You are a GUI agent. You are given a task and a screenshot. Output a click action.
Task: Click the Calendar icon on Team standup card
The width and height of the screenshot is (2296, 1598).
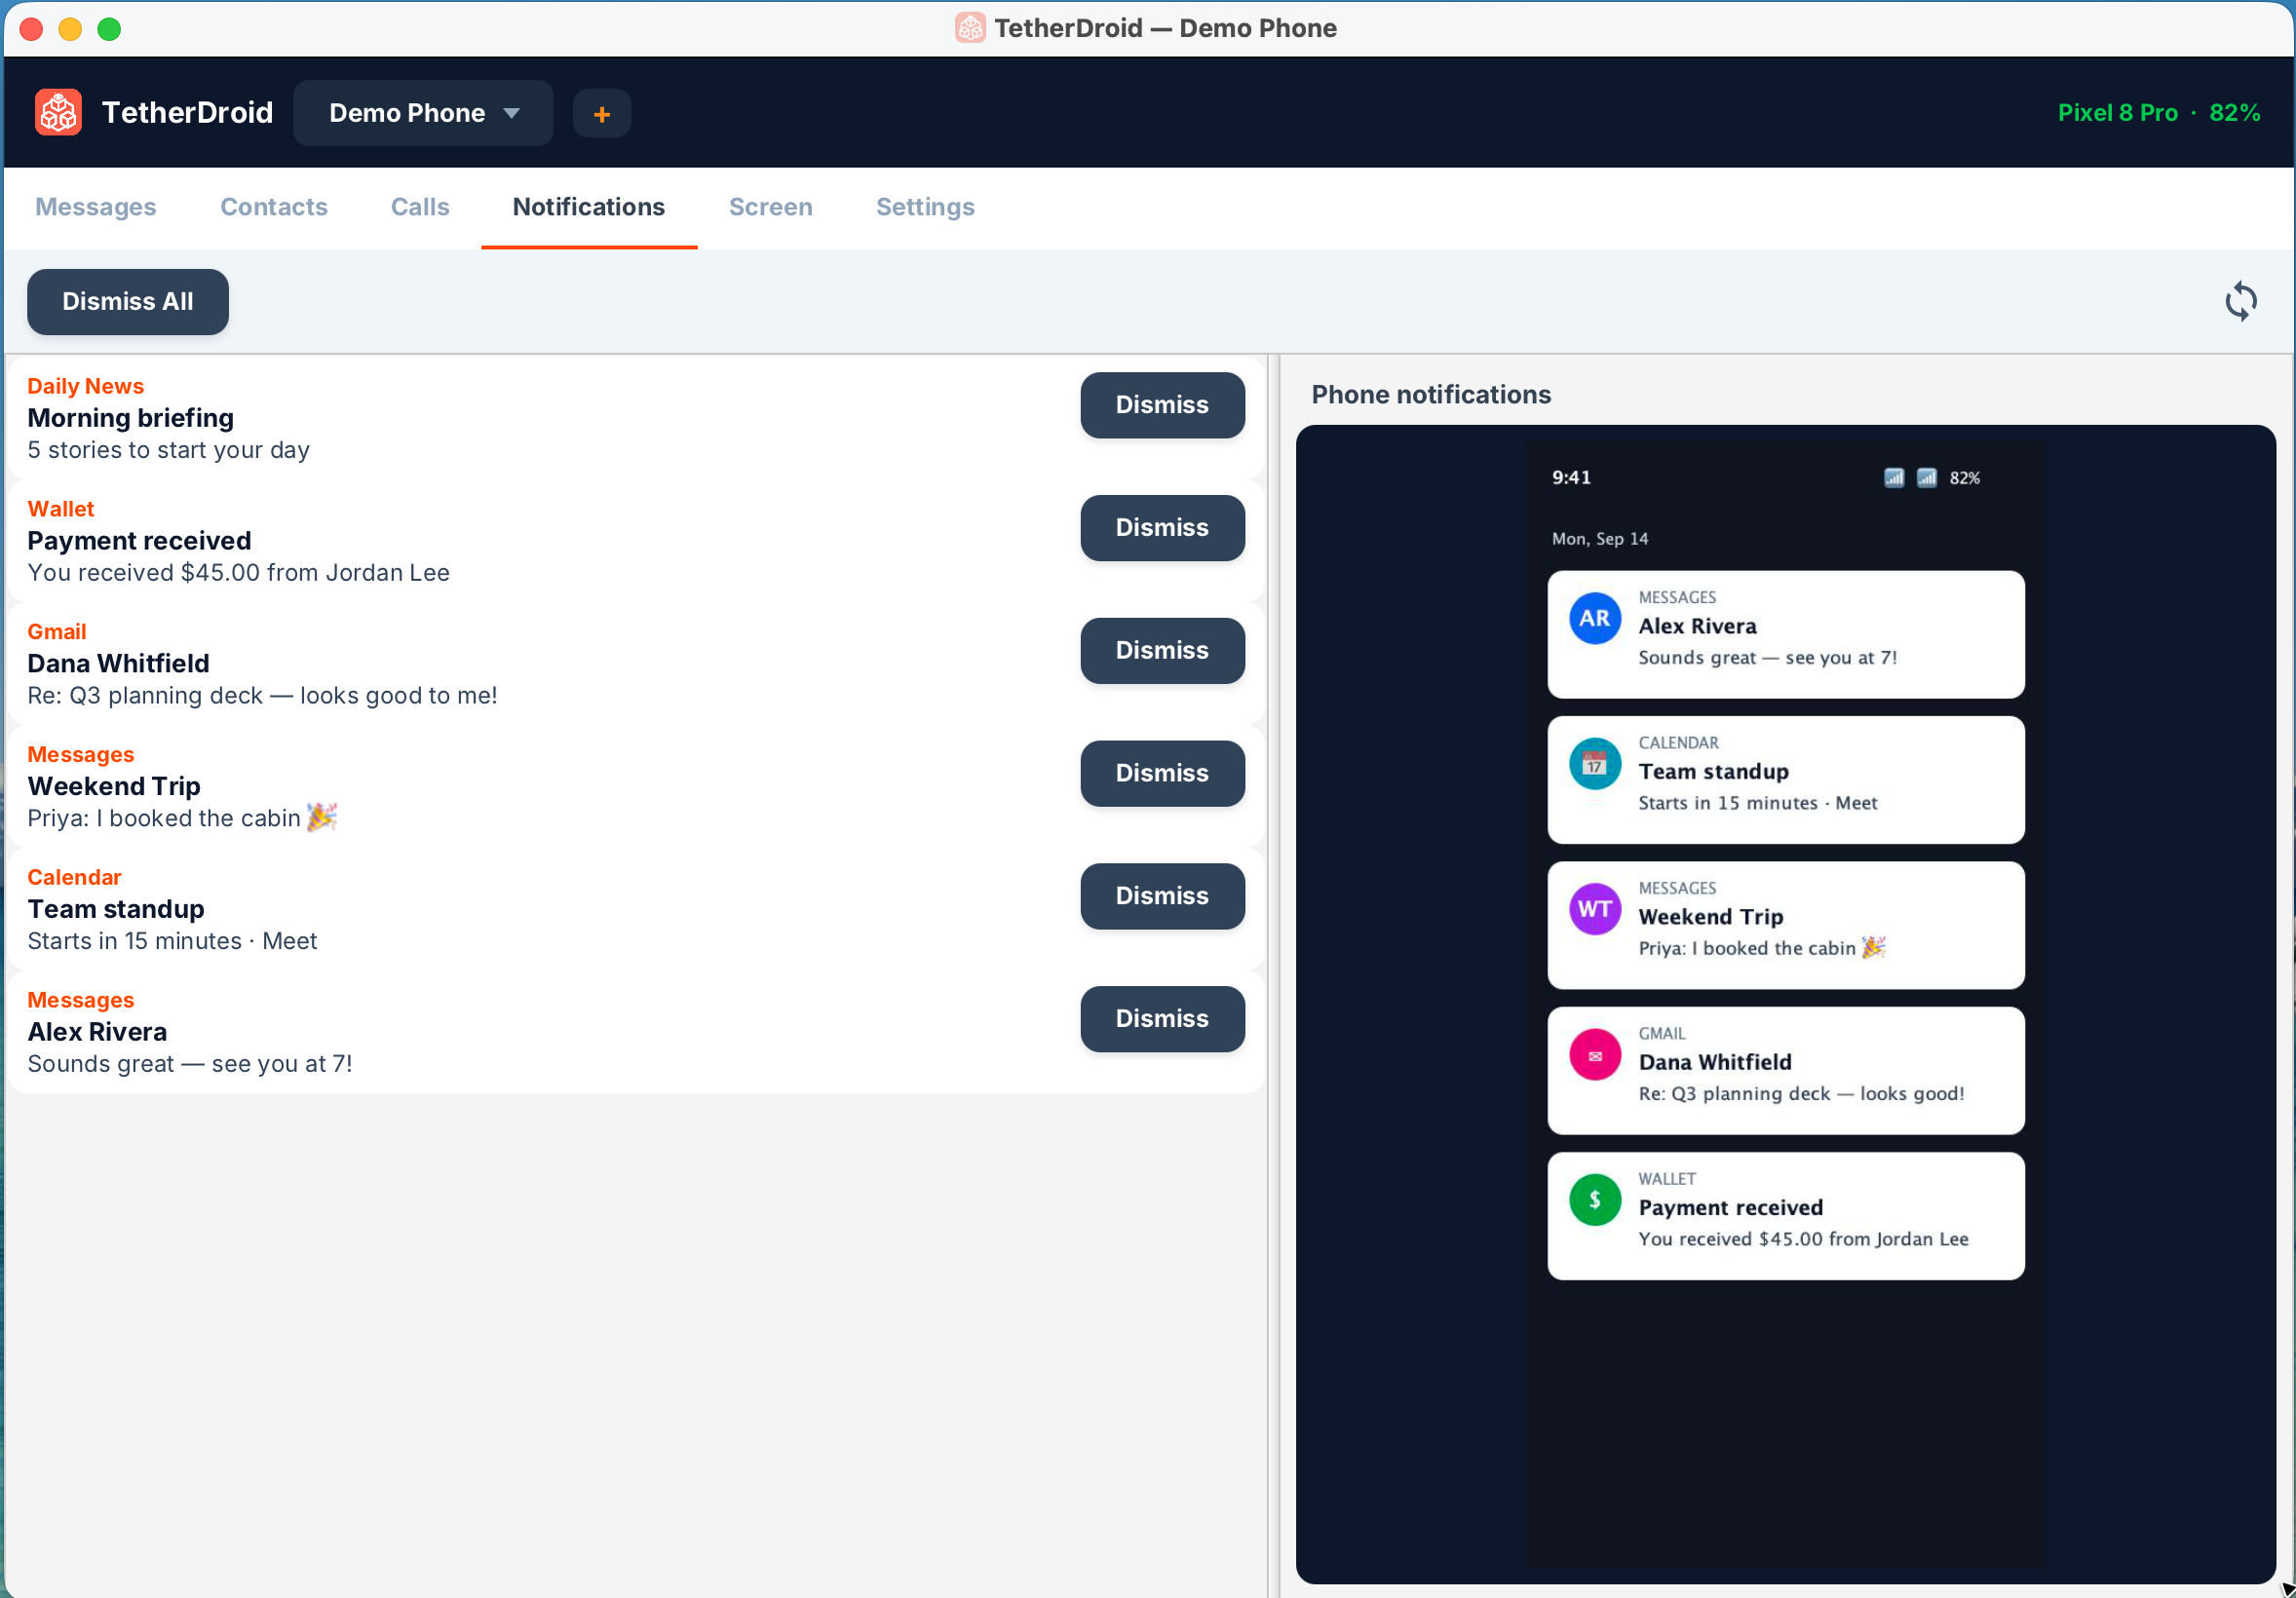tap(1594, 764)
